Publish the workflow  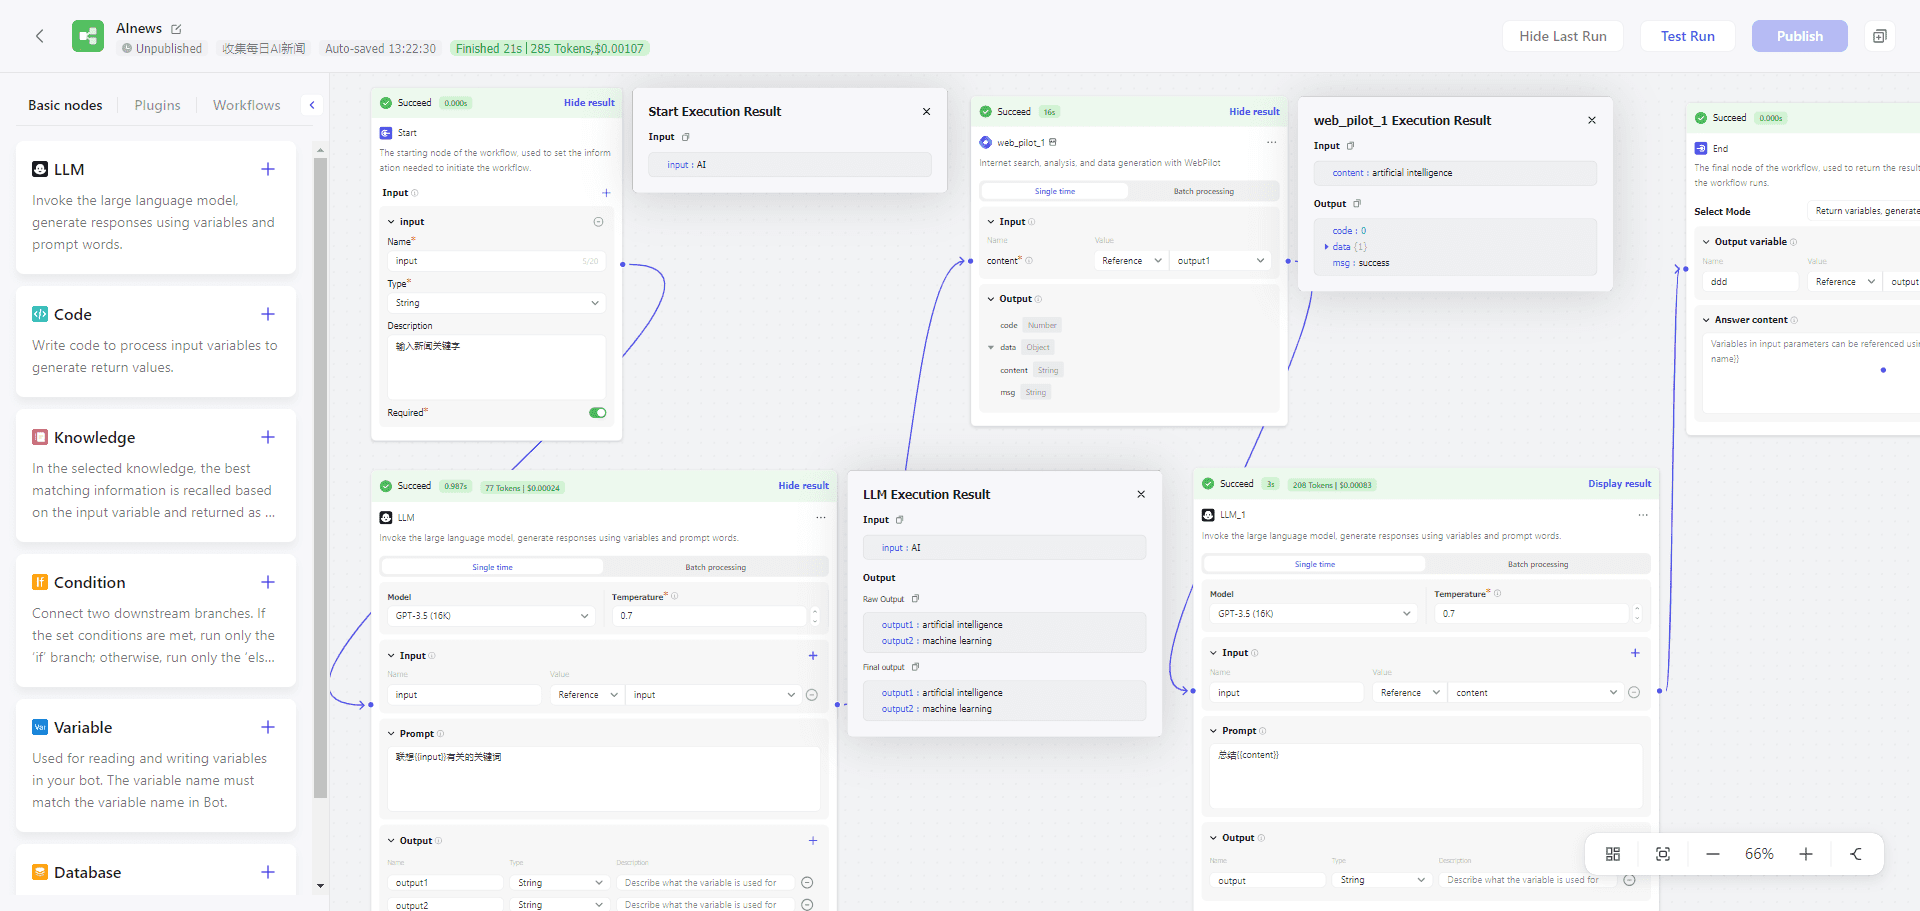point(1800,36)
